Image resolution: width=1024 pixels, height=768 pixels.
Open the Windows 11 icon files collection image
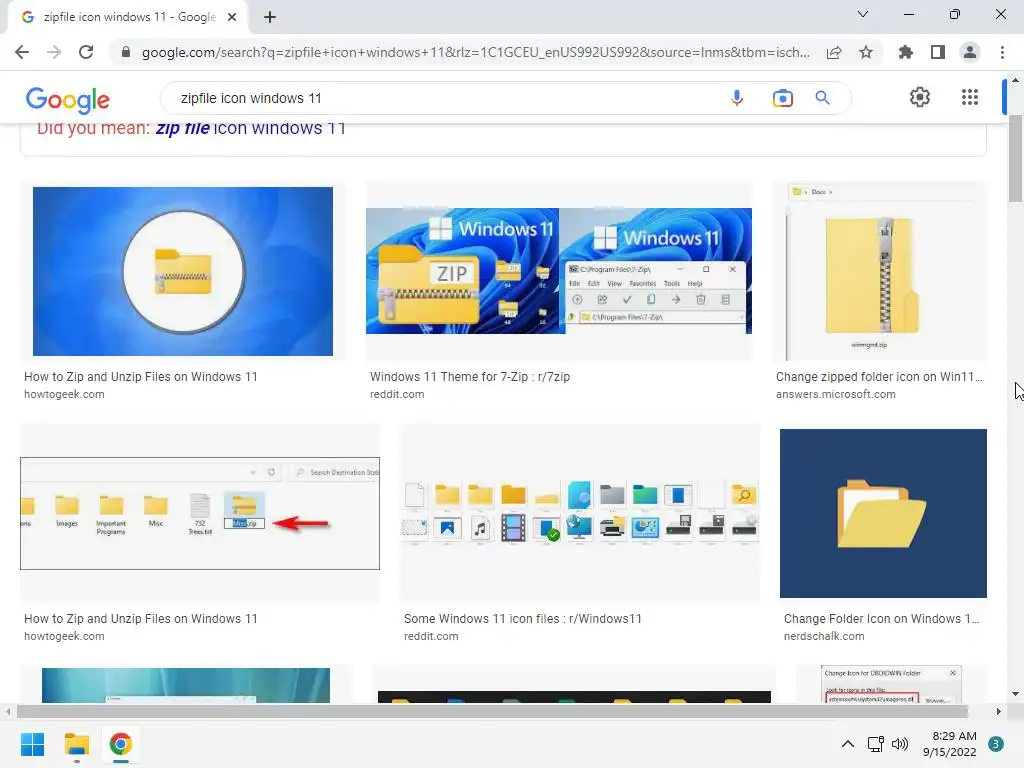coord(580,513)
